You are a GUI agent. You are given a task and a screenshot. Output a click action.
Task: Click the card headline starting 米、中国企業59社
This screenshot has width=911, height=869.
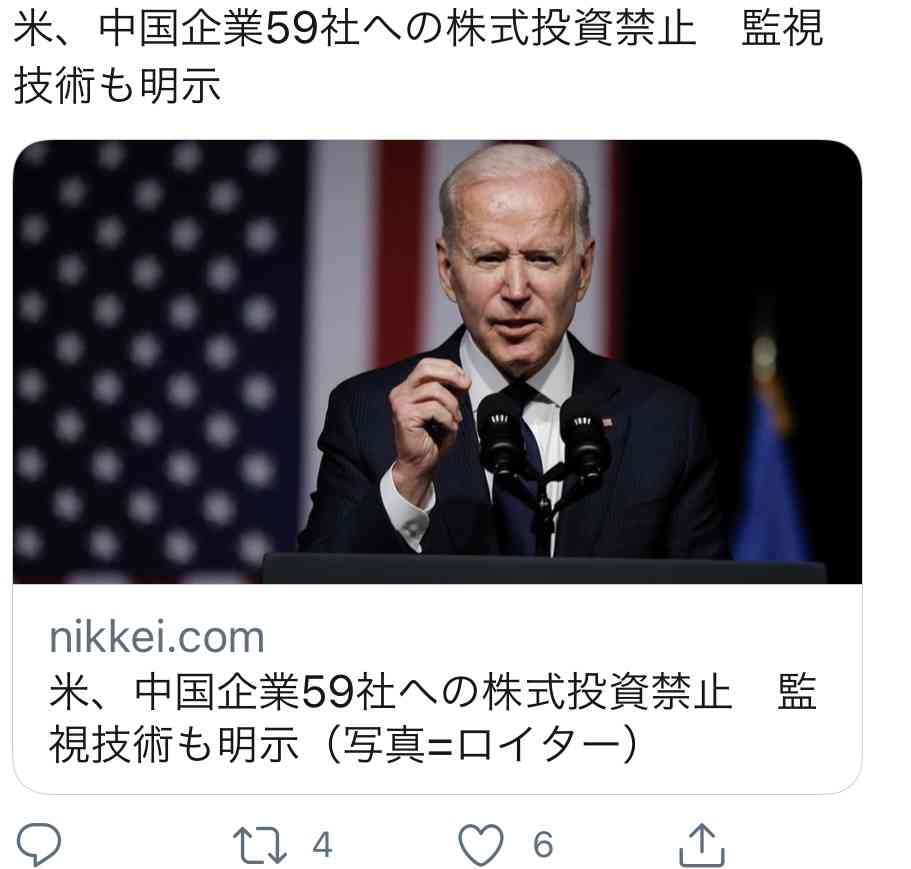coord(390,692)
